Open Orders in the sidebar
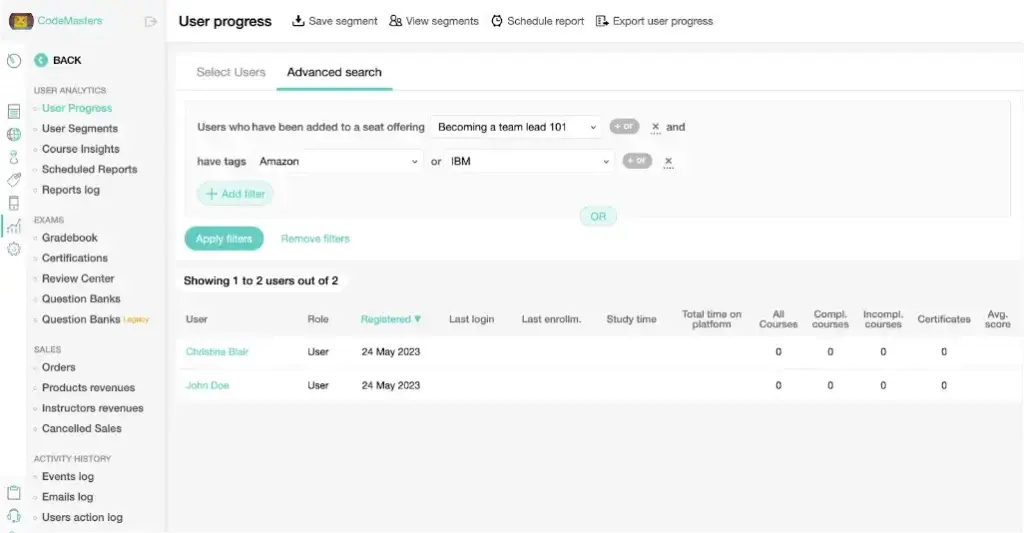The image size is (1024, 533). (x=59, y=367)
